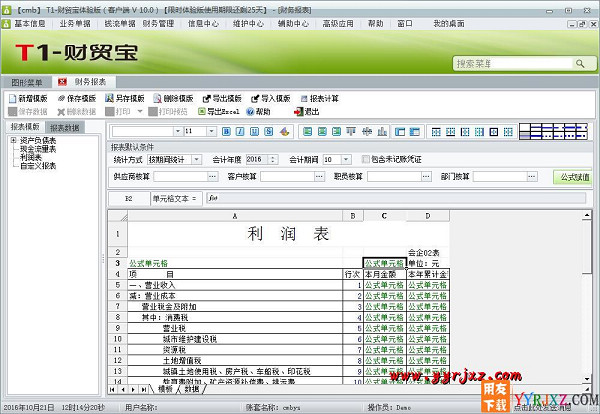Open 客户核算 lookup button

coord(319,176)
